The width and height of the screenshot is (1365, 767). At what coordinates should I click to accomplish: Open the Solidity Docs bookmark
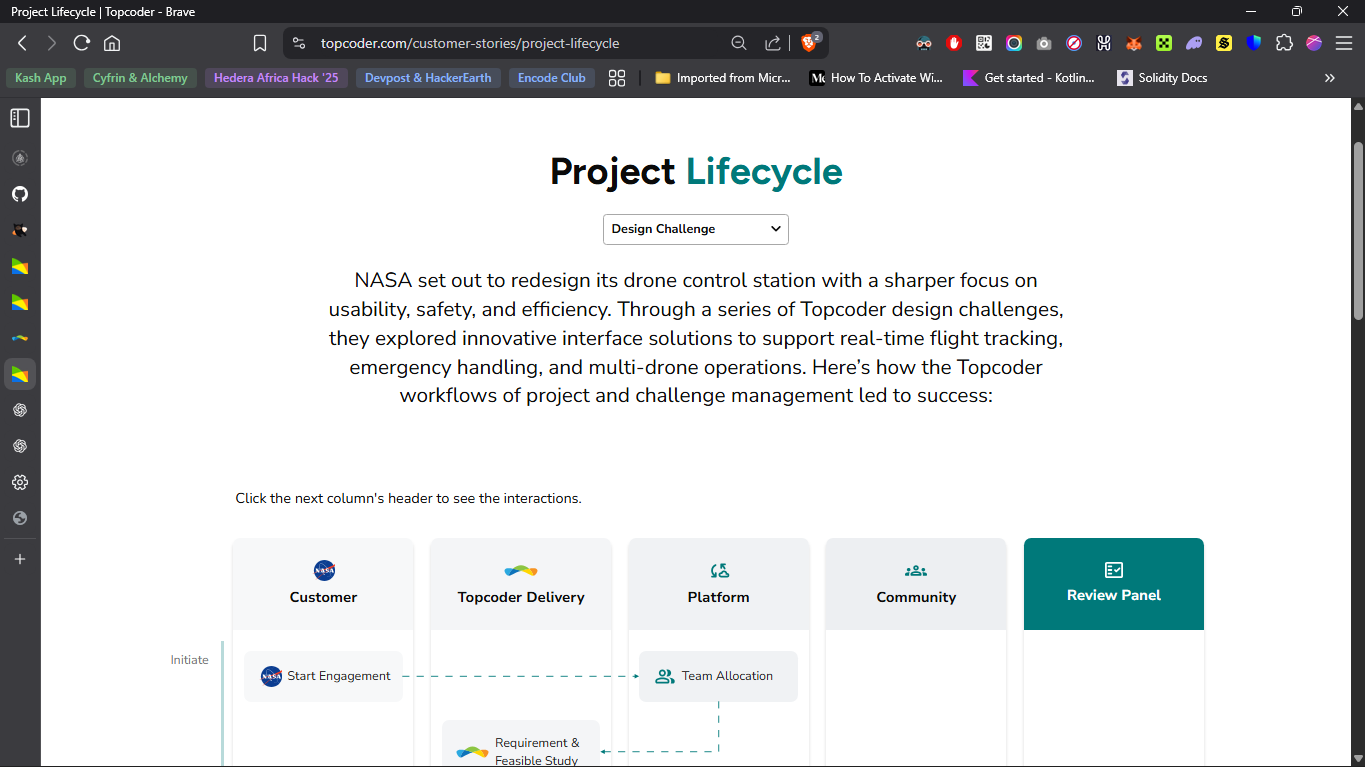[1162, 78]
